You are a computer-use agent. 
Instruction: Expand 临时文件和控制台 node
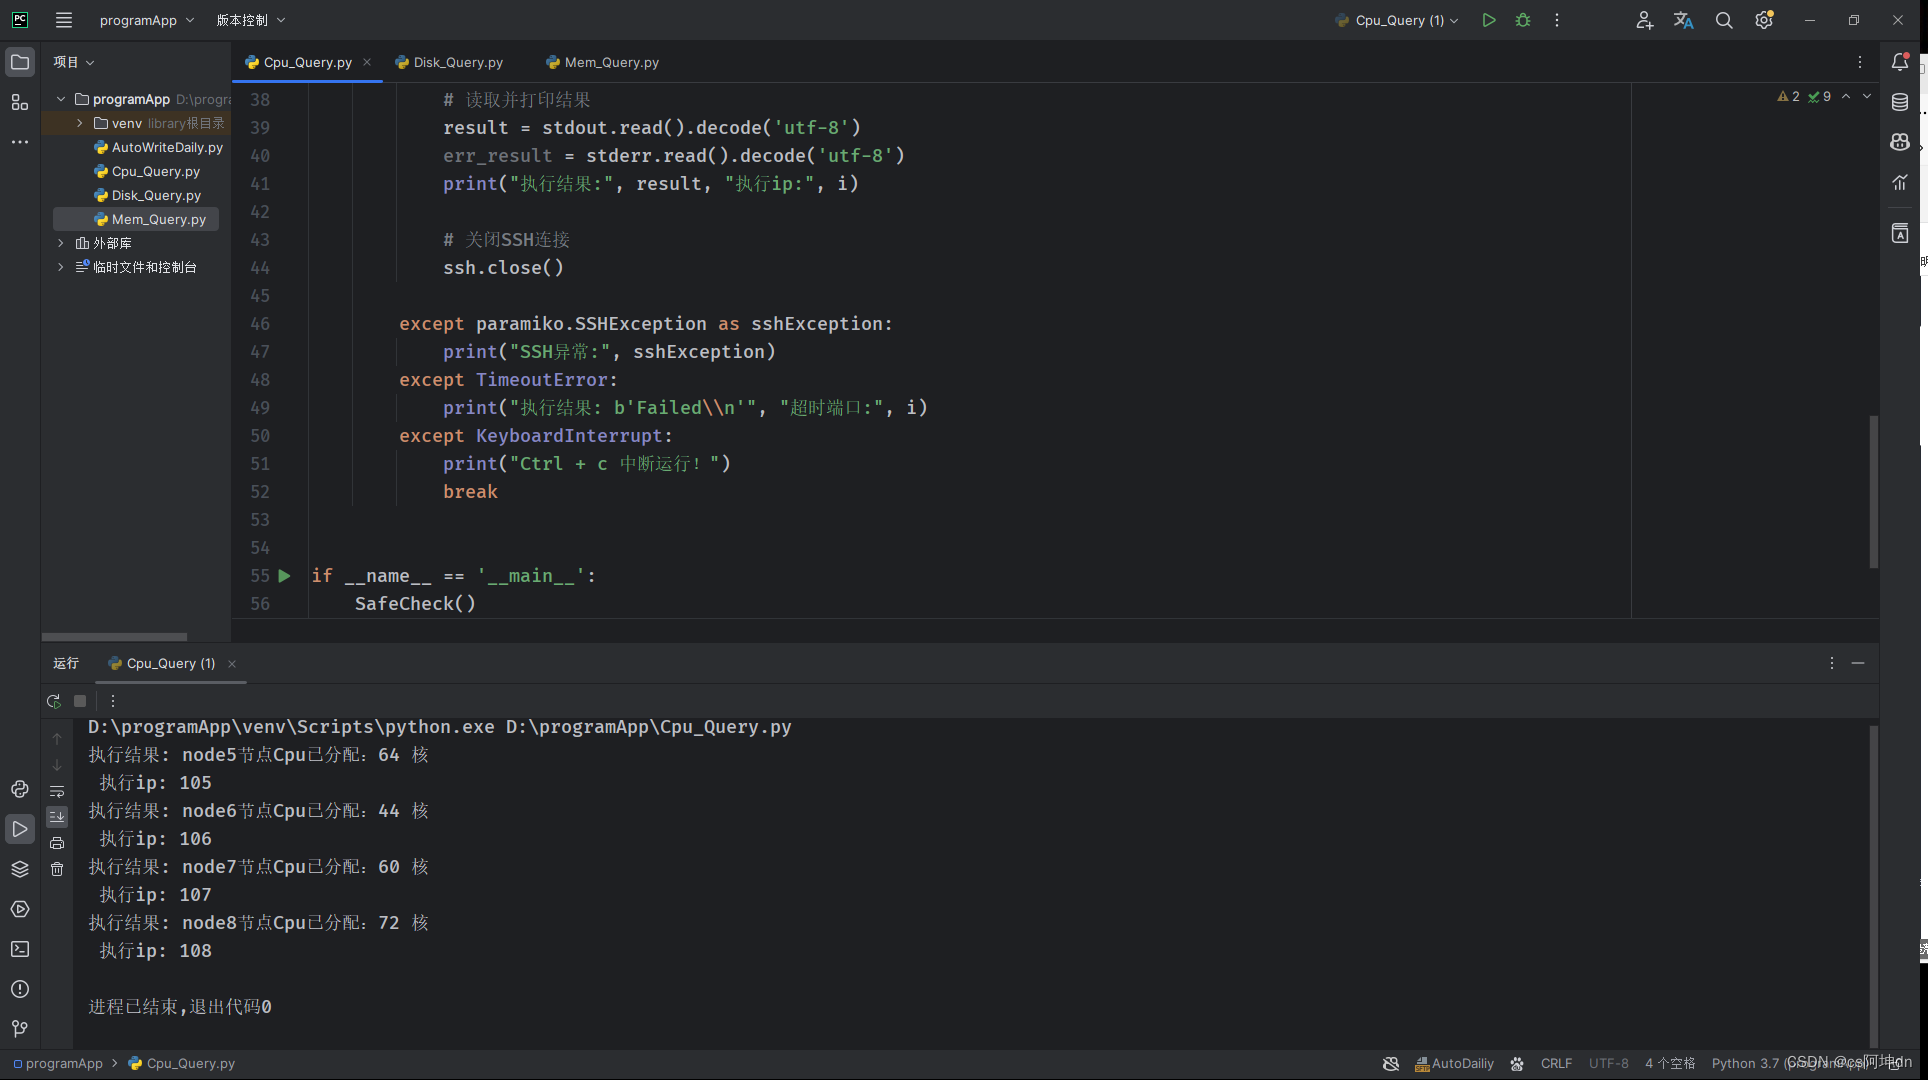coord(61,267)
